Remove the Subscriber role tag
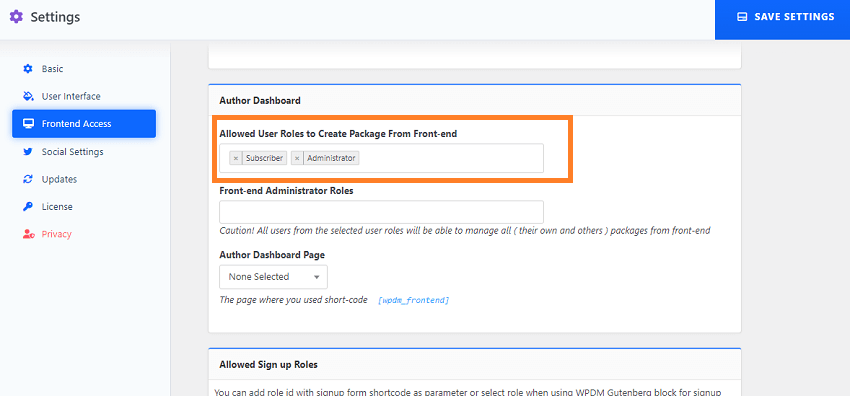The image size is (850, 396). tap(235, 158)
